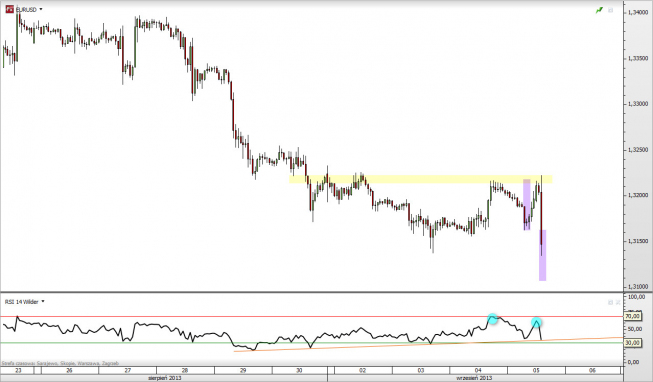Screen dimensions: 653x382
Task: Click date 05 on the time axis
Action: point(536,370)
